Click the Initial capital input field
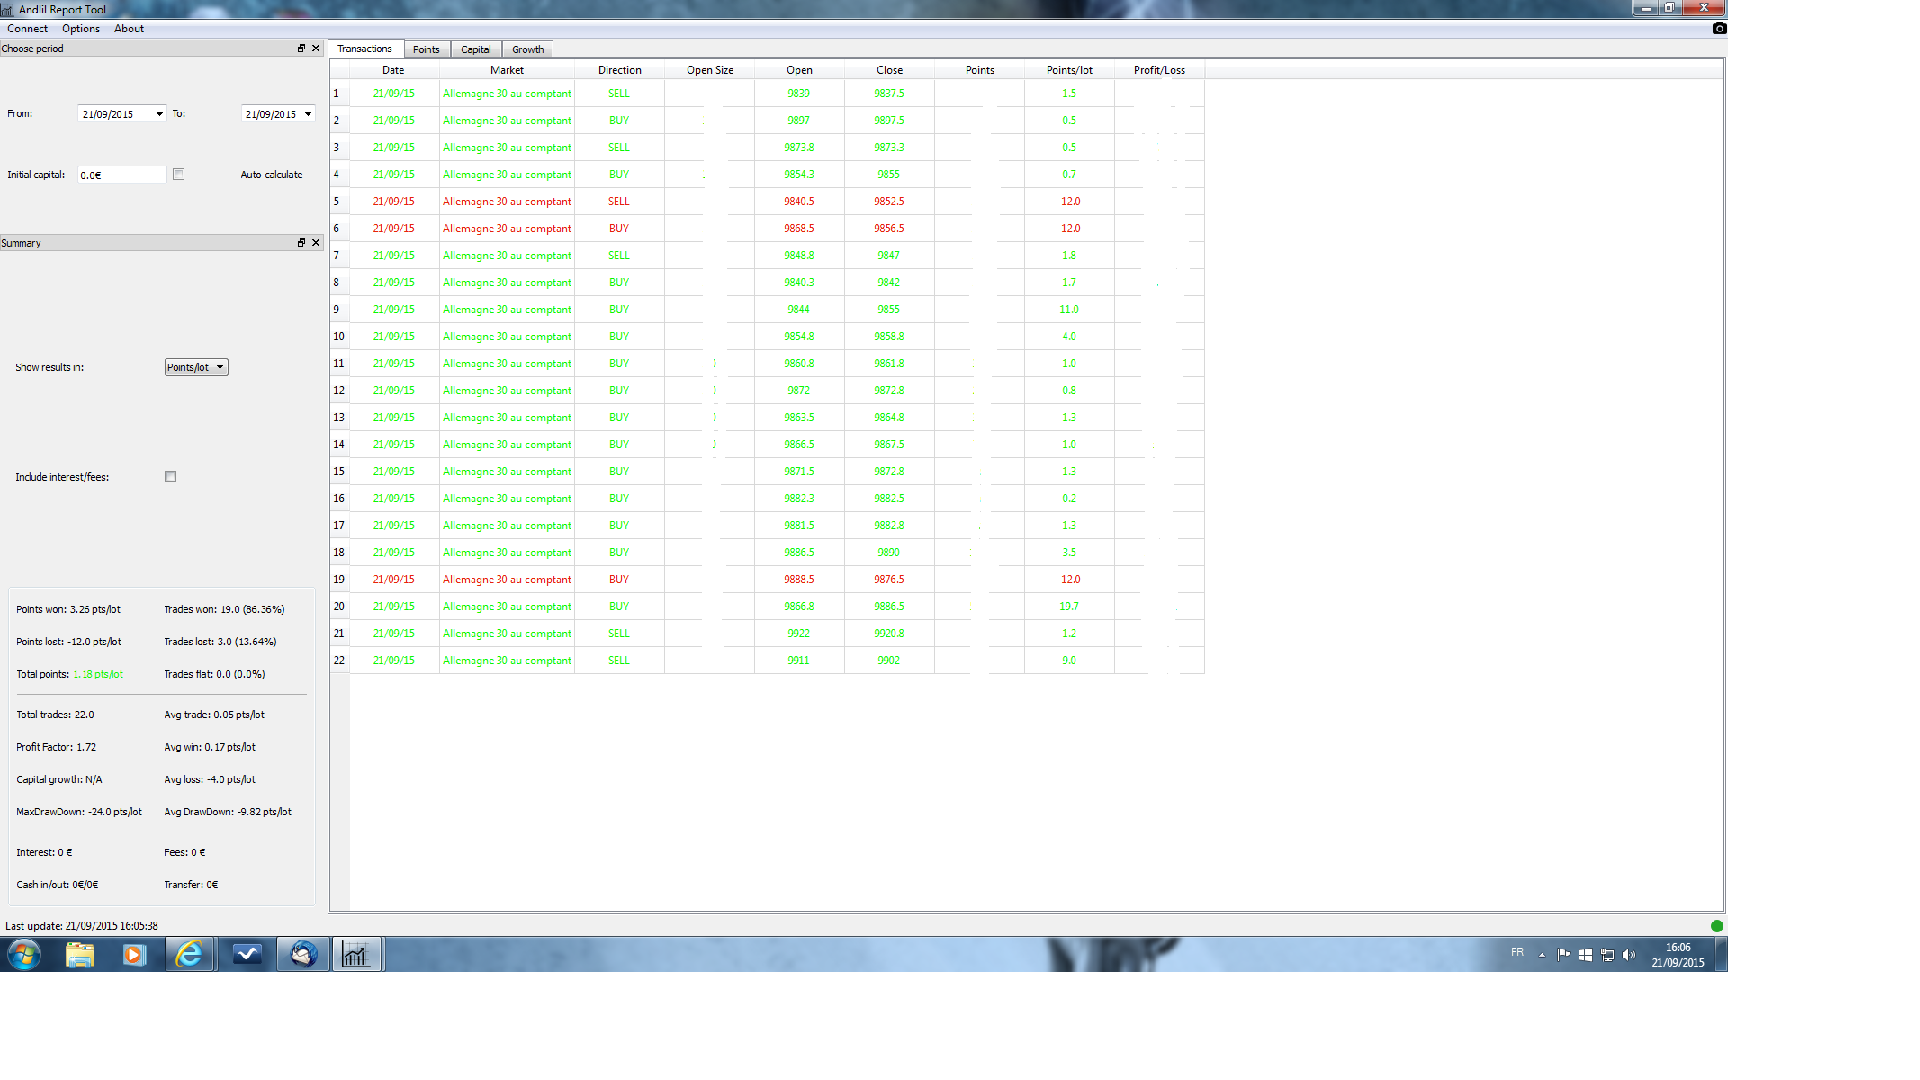The width and height of the screenshot is (1920, 1080). [121, 175]
